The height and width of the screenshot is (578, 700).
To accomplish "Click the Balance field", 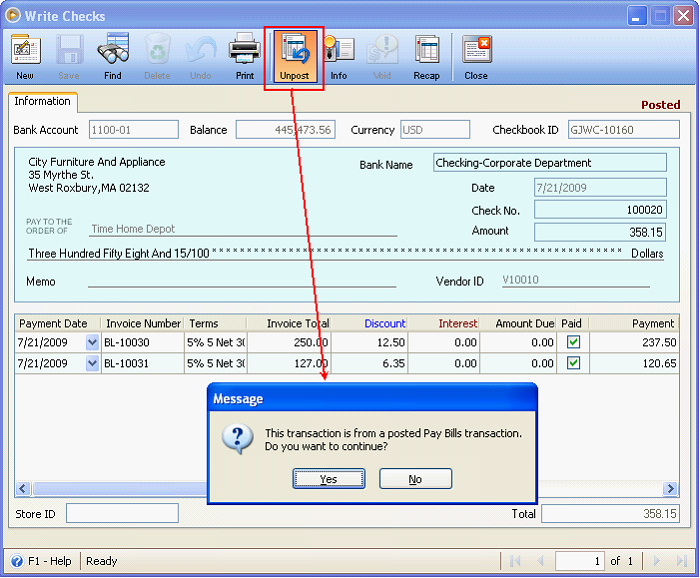I will [286, 130].
